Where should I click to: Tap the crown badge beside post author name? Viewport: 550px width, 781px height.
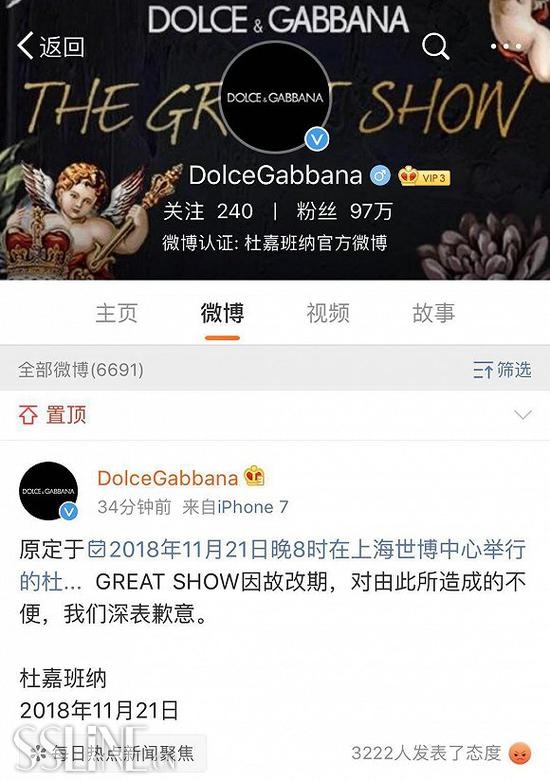click(x=255, y=477)
